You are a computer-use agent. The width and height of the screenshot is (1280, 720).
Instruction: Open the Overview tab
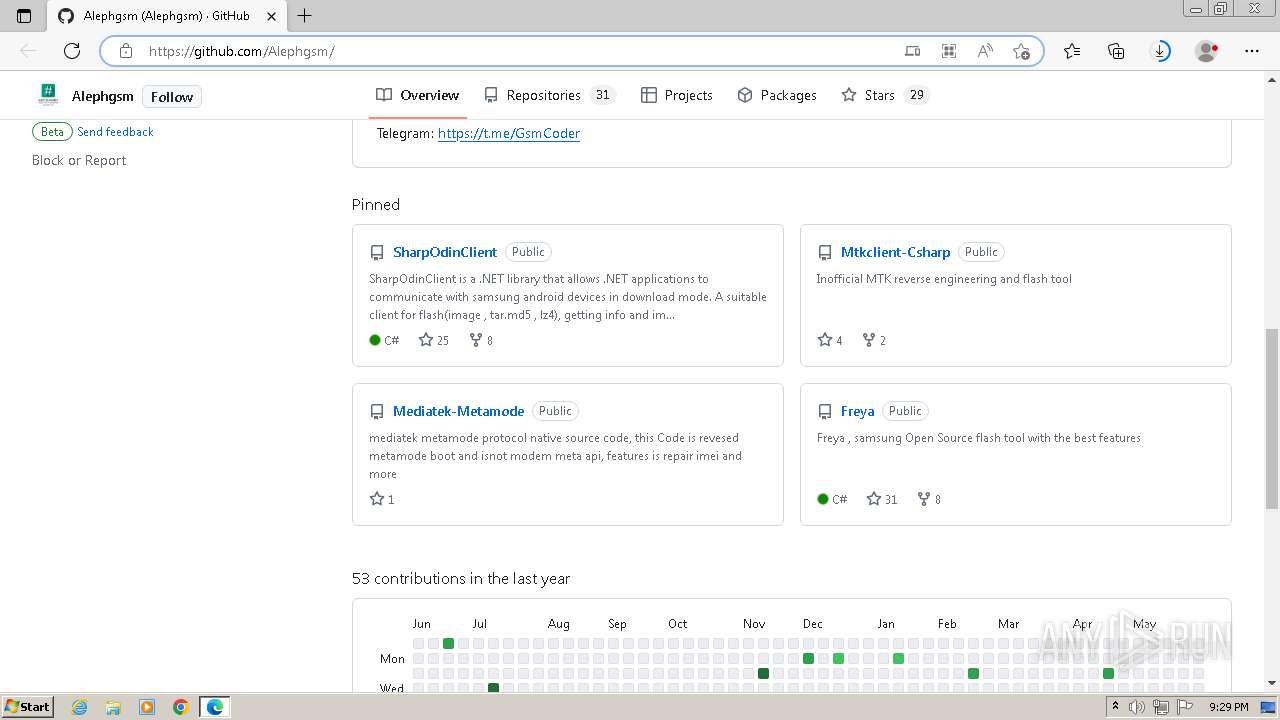418,95
